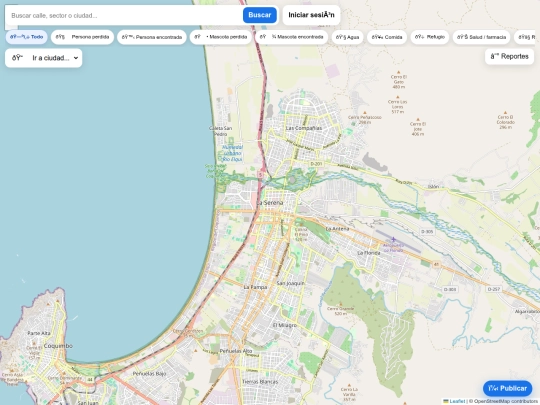Viewport: 540px width, 405px height.
Task: Select the Todo filter chip
Action: [27, 37]
